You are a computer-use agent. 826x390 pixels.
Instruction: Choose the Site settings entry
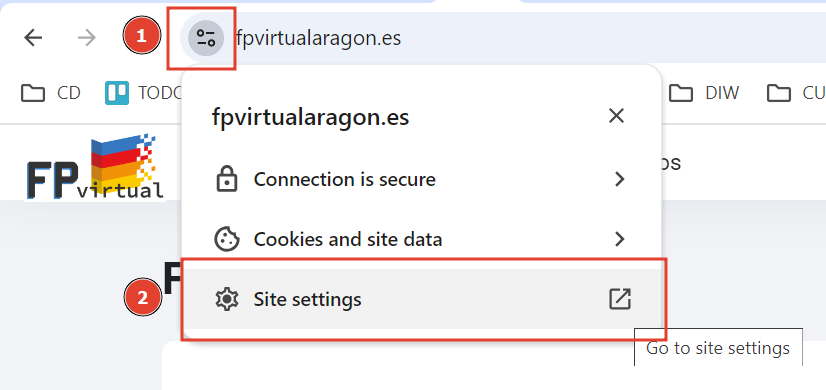[421, 299]
